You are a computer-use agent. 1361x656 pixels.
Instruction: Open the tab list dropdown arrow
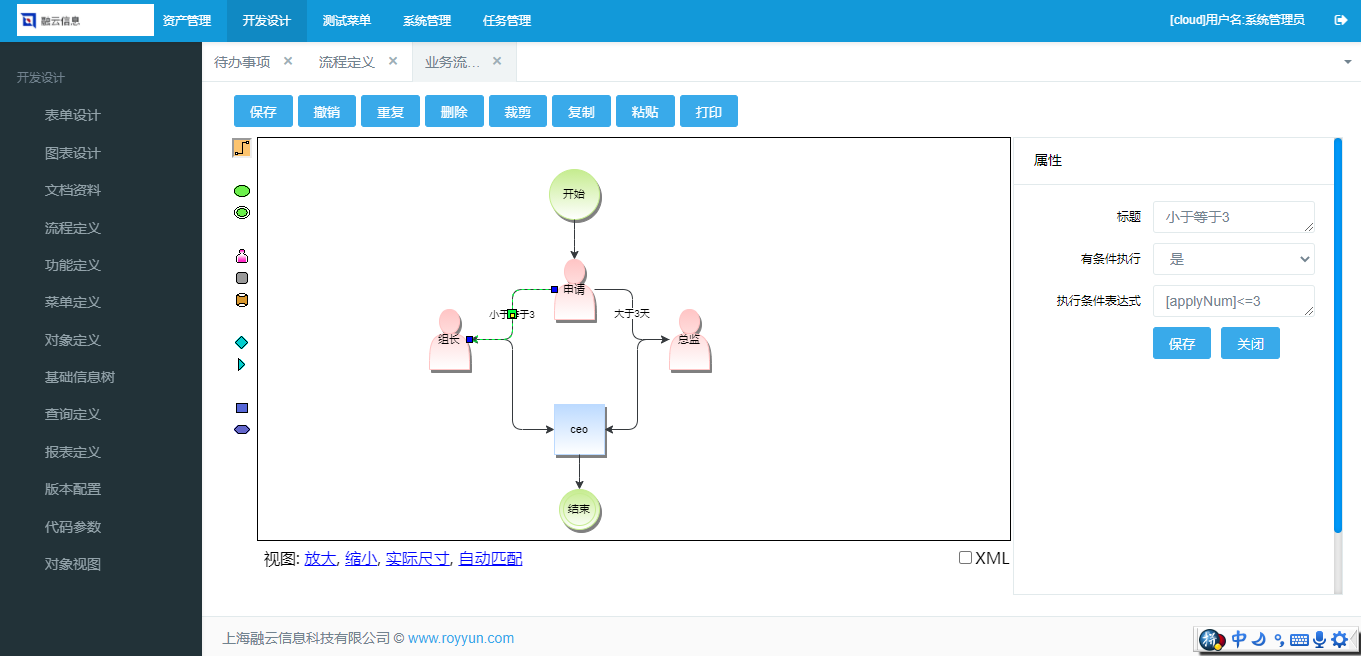click(1347, 62)
